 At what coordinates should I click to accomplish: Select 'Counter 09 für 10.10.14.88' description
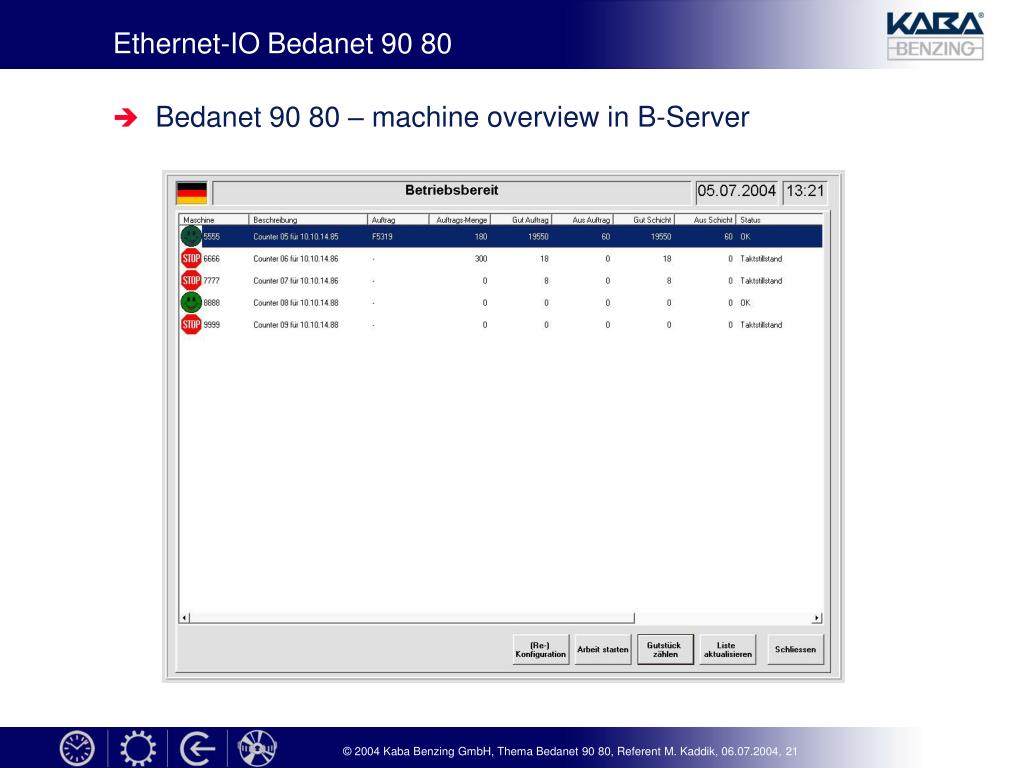click(296, 325)
